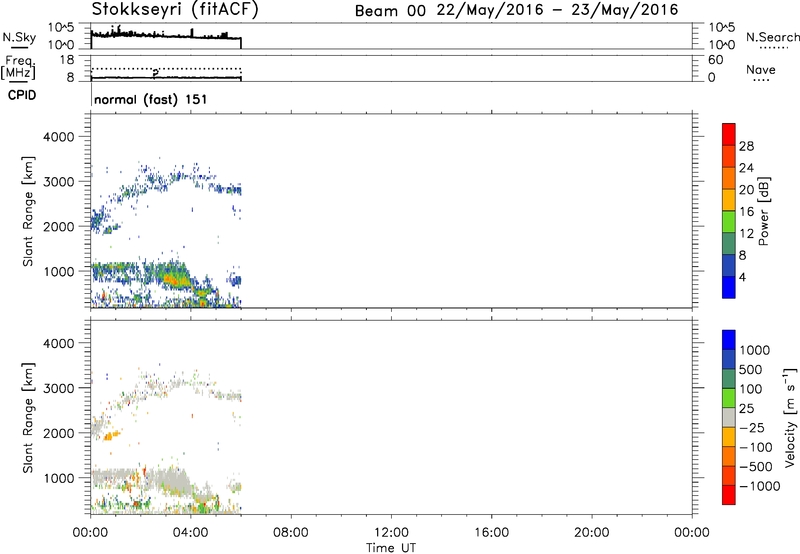The image size is (800, 554).
Task: Click the 'Nave' legend label
Action: (761, 69)
